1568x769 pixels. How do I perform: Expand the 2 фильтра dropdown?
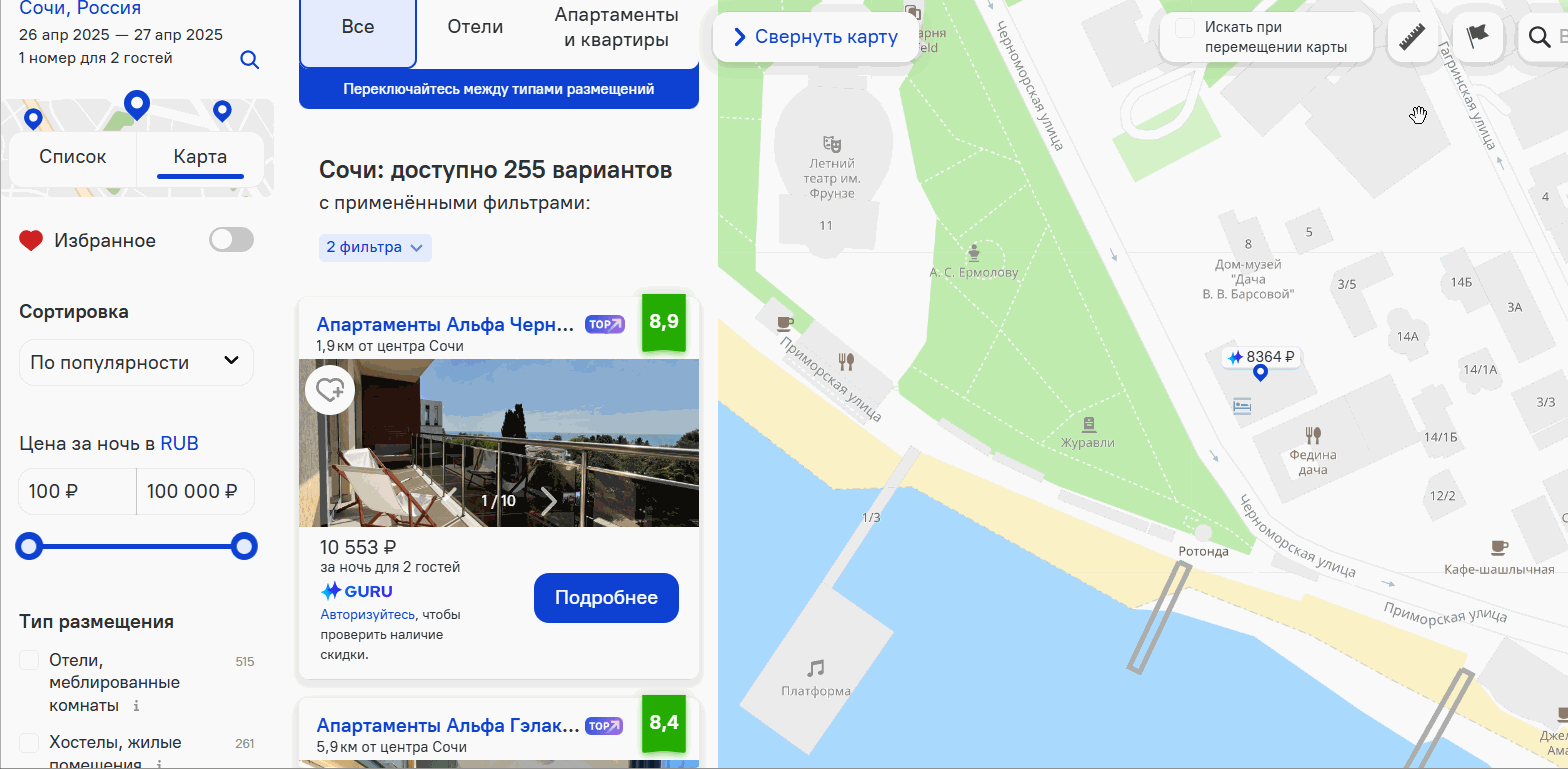pyautogui.click(x=375, y=247)
